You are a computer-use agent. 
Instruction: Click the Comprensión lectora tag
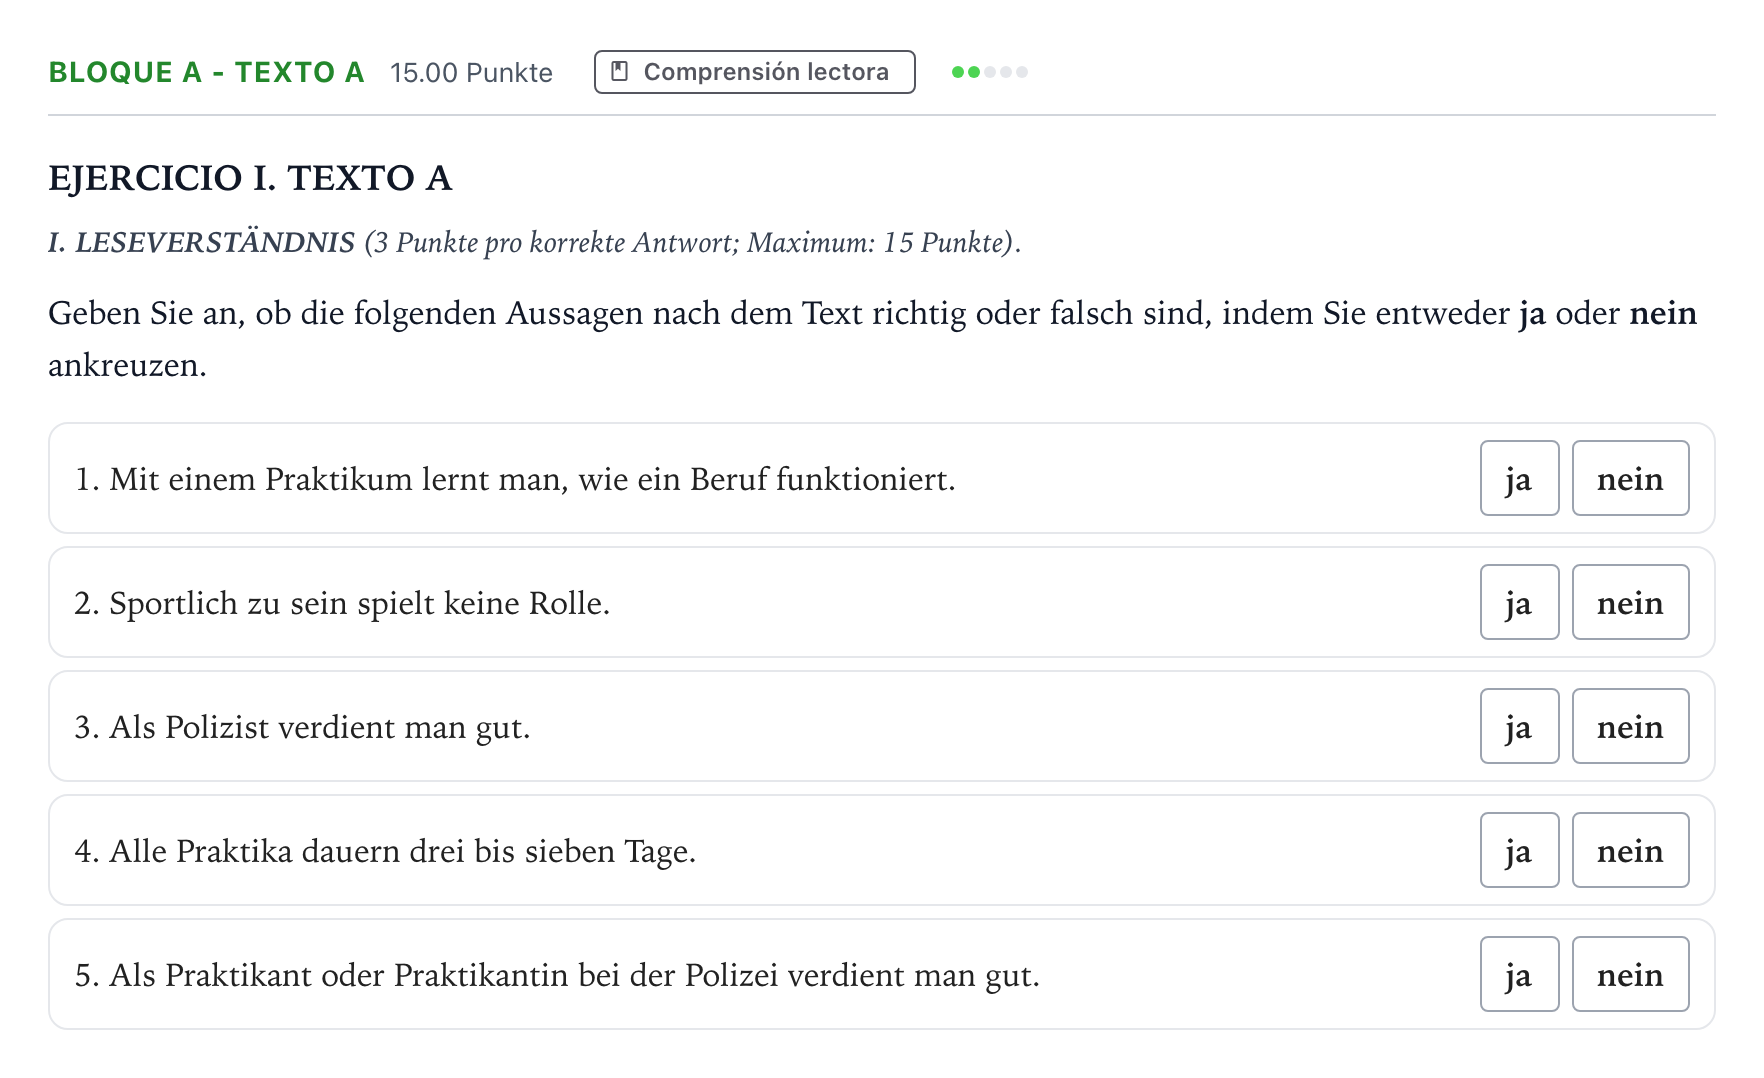pyautogui.click(x=755, y=72)
